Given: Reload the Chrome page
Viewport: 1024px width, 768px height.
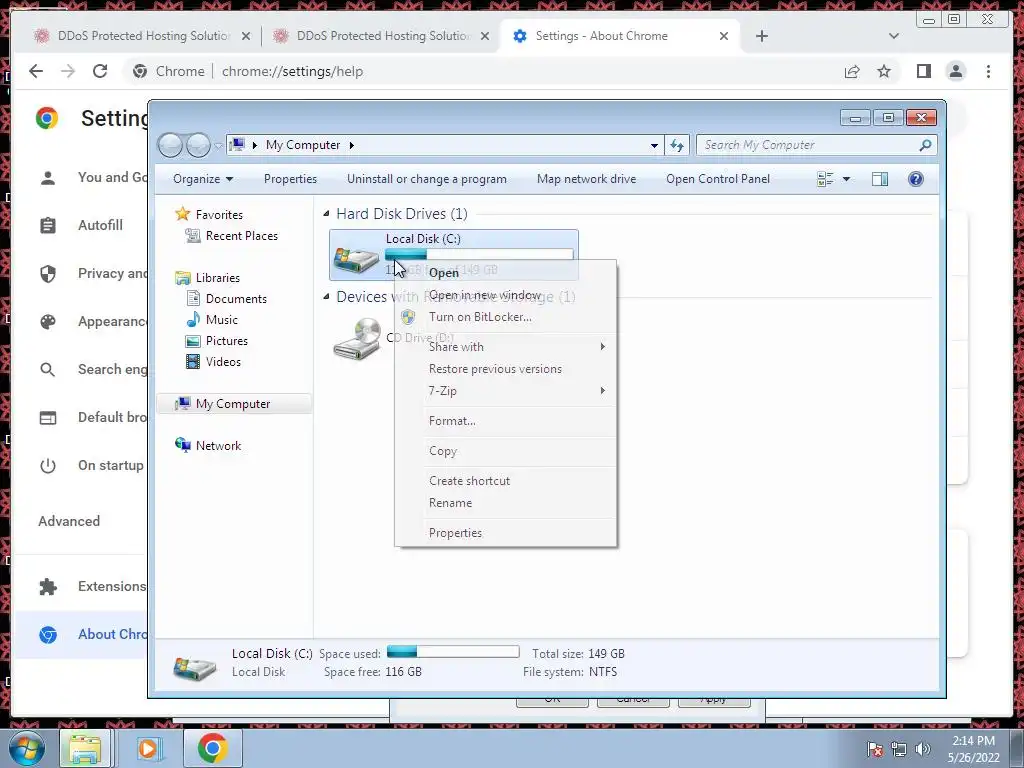Looking at the screenshot, I should [100, 71].
